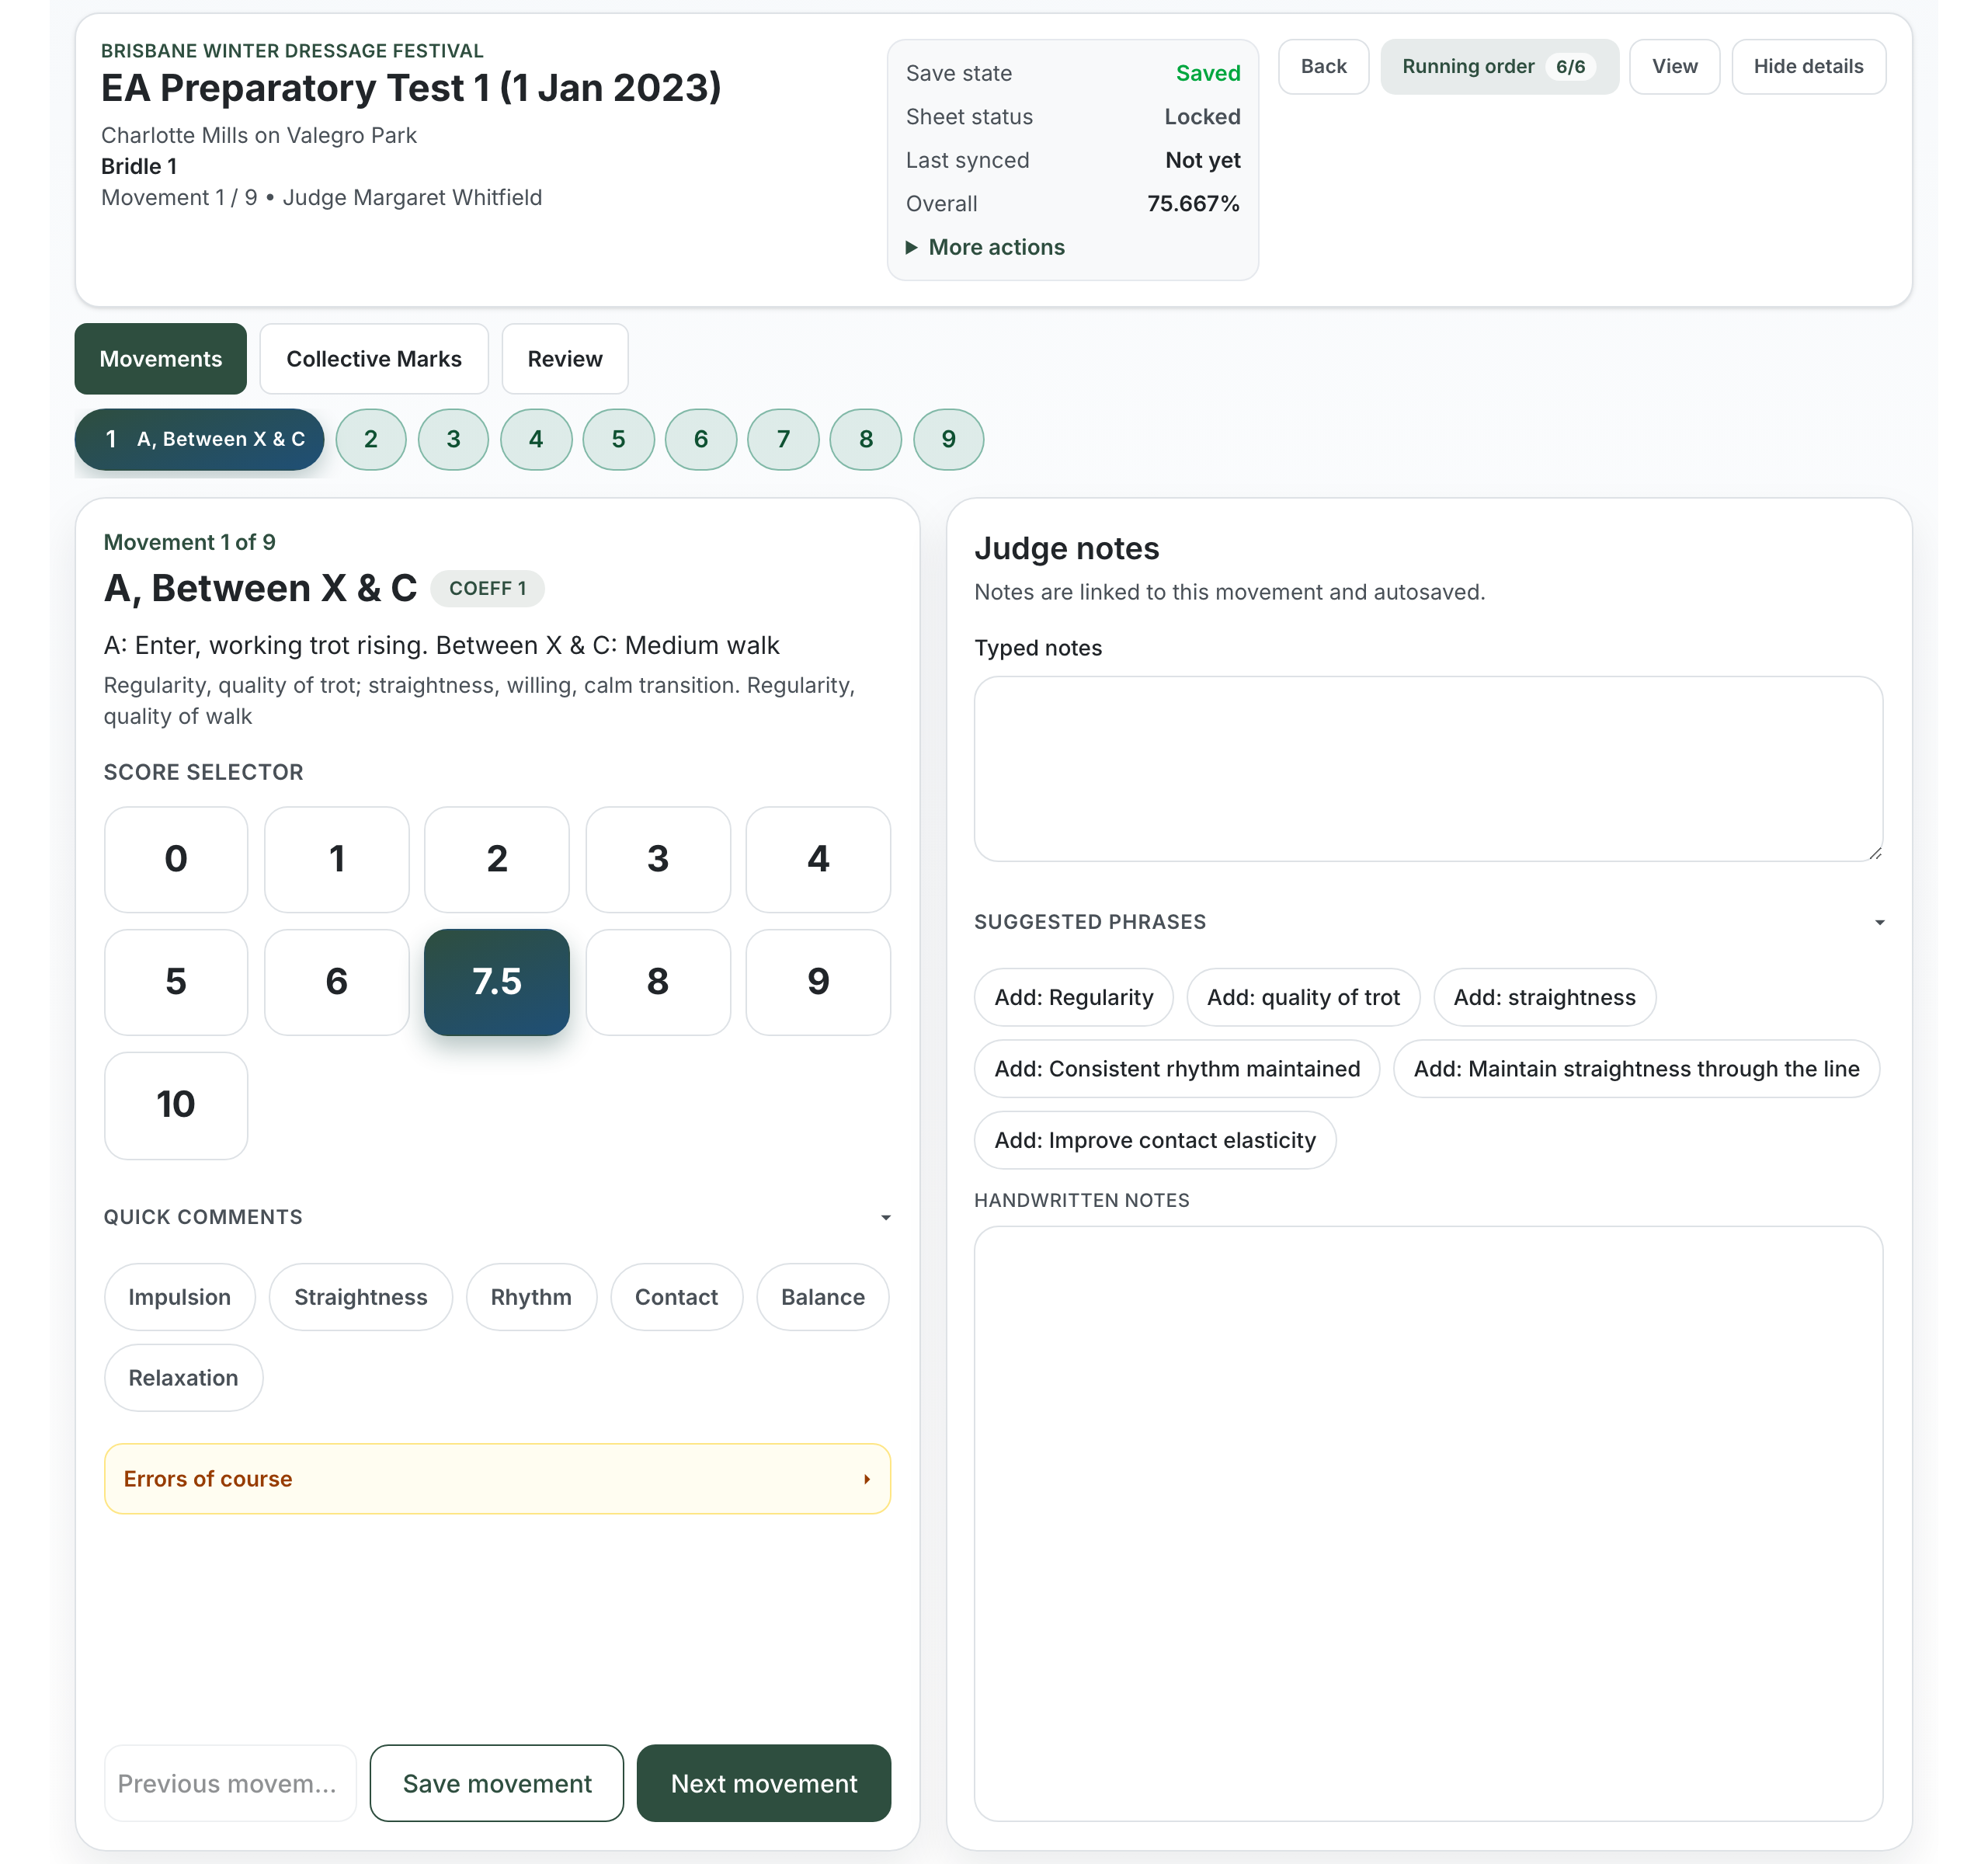Switch to the Movements tab

tap(160, 358)
